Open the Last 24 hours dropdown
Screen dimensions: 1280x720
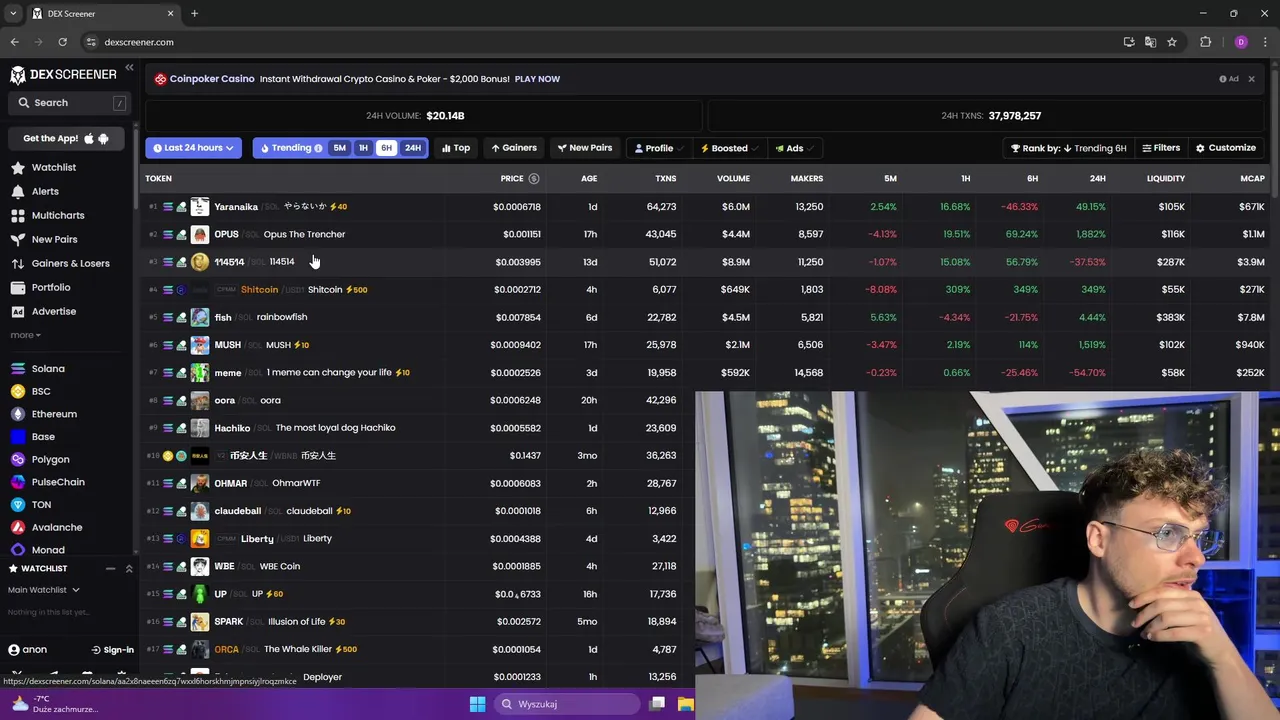click(x=193, y=148)
